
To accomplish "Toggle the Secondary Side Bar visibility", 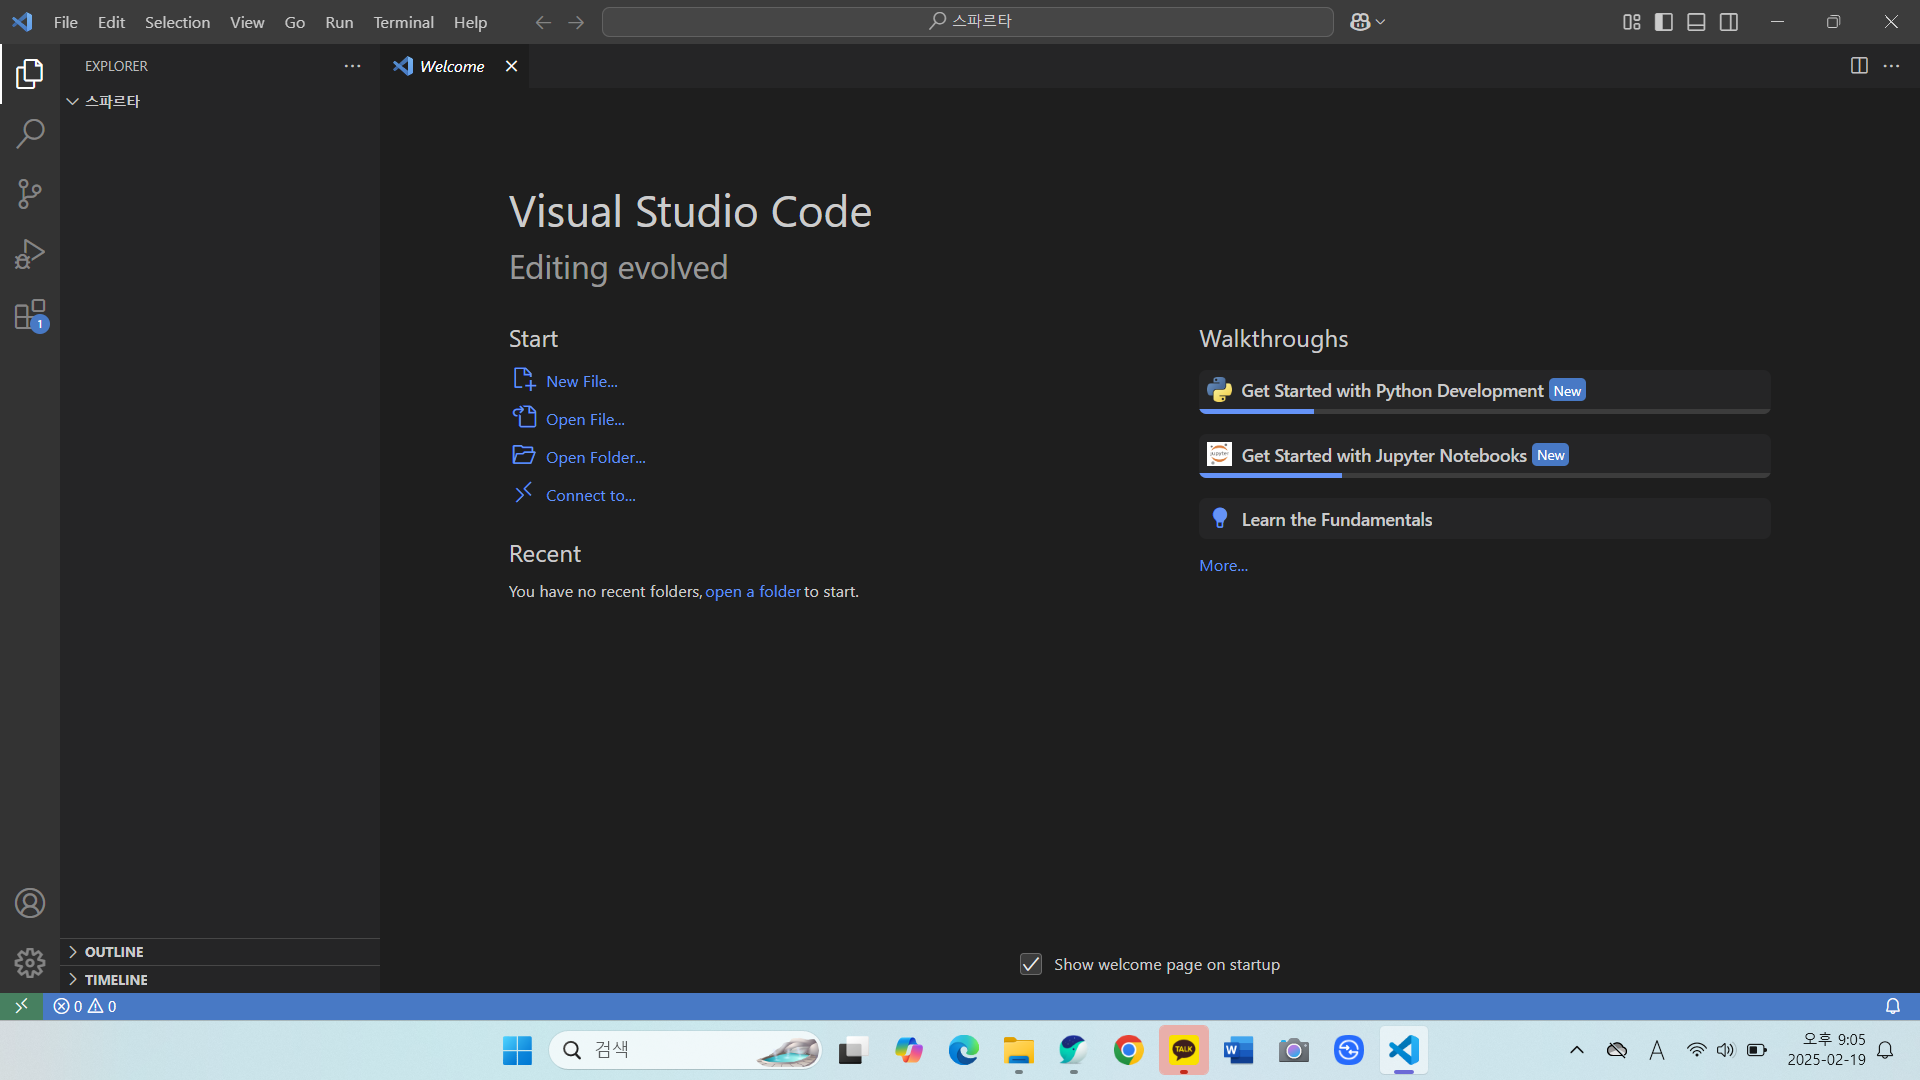I will click(x=1729, y=22).
